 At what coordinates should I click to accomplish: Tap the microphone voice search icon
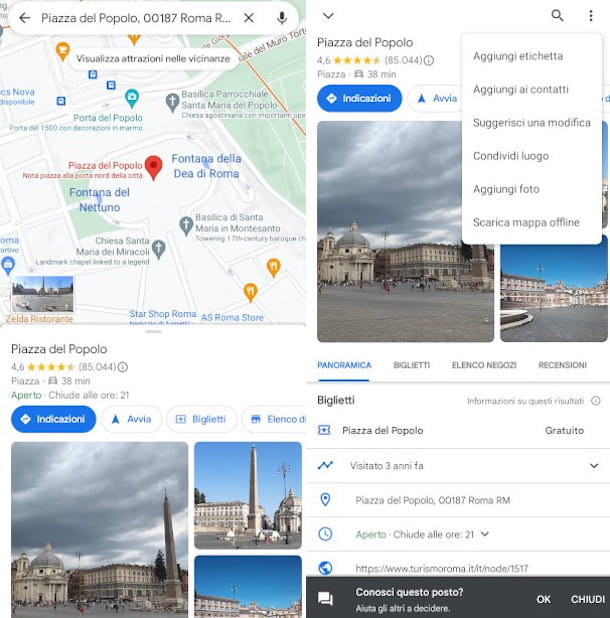coord(282,18)
